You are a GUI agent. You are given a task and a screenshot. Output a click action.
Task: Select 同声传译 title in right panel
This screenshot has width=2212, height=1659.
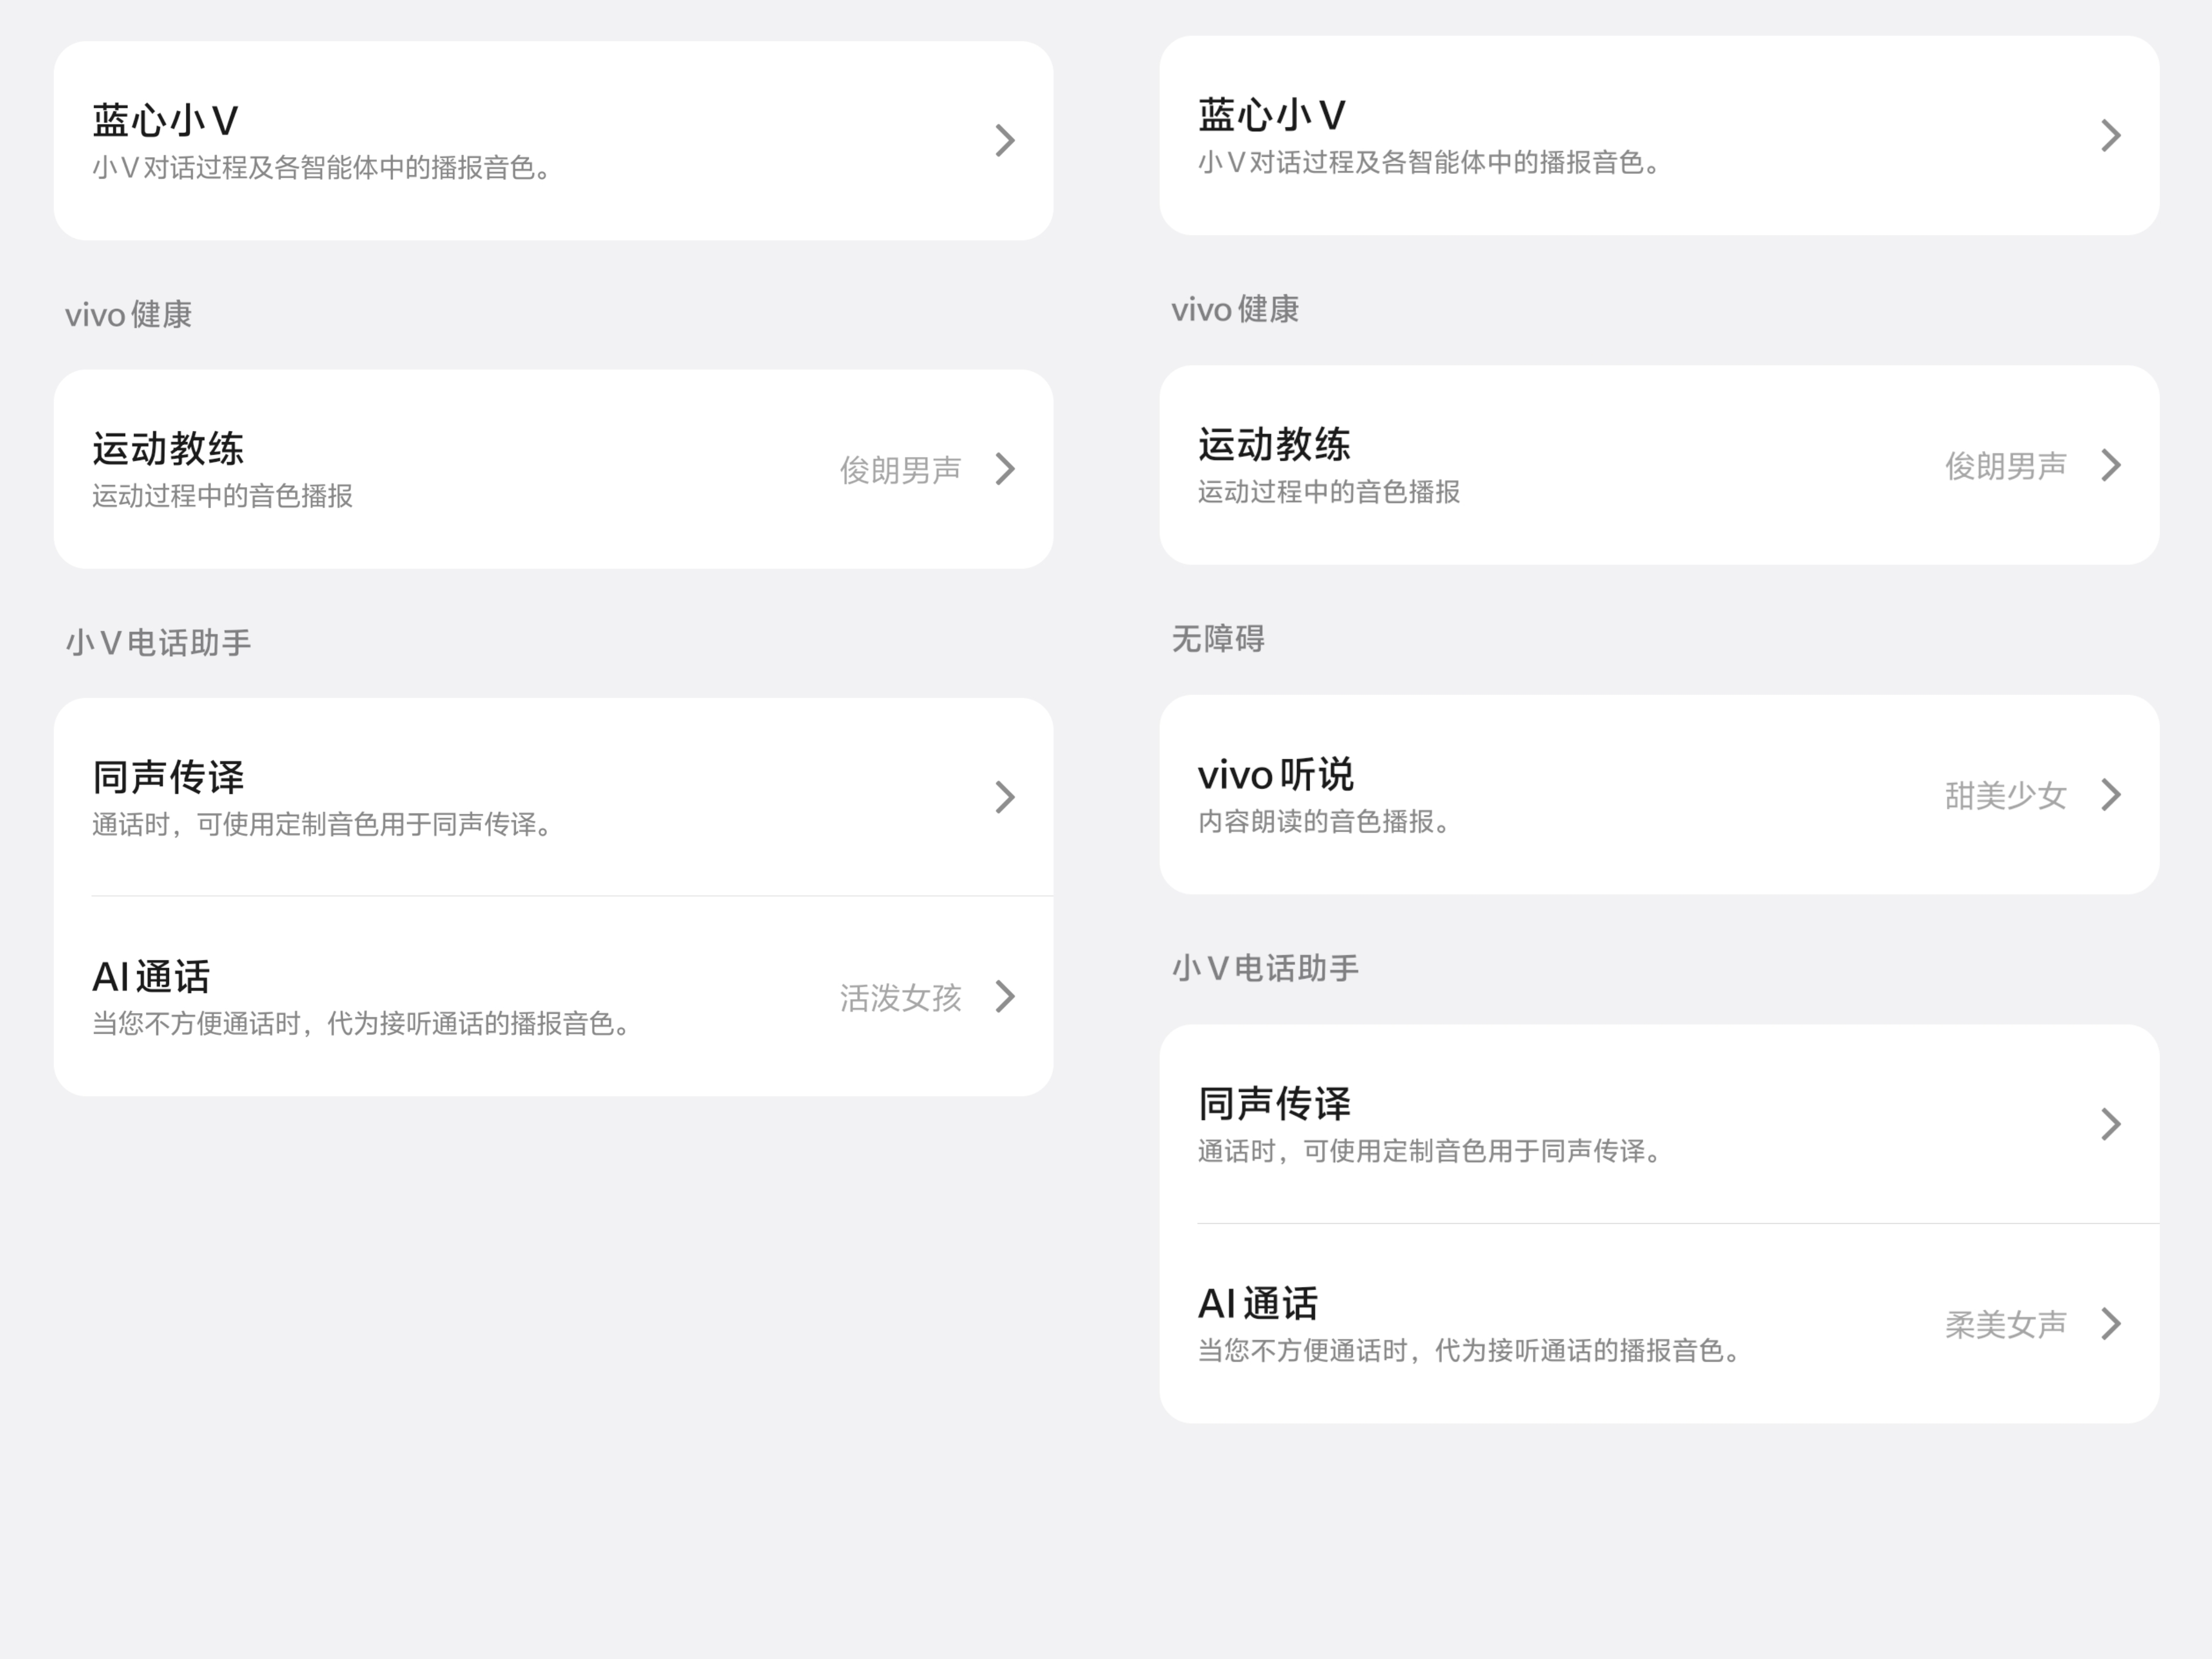[x=1274, y=1104]
